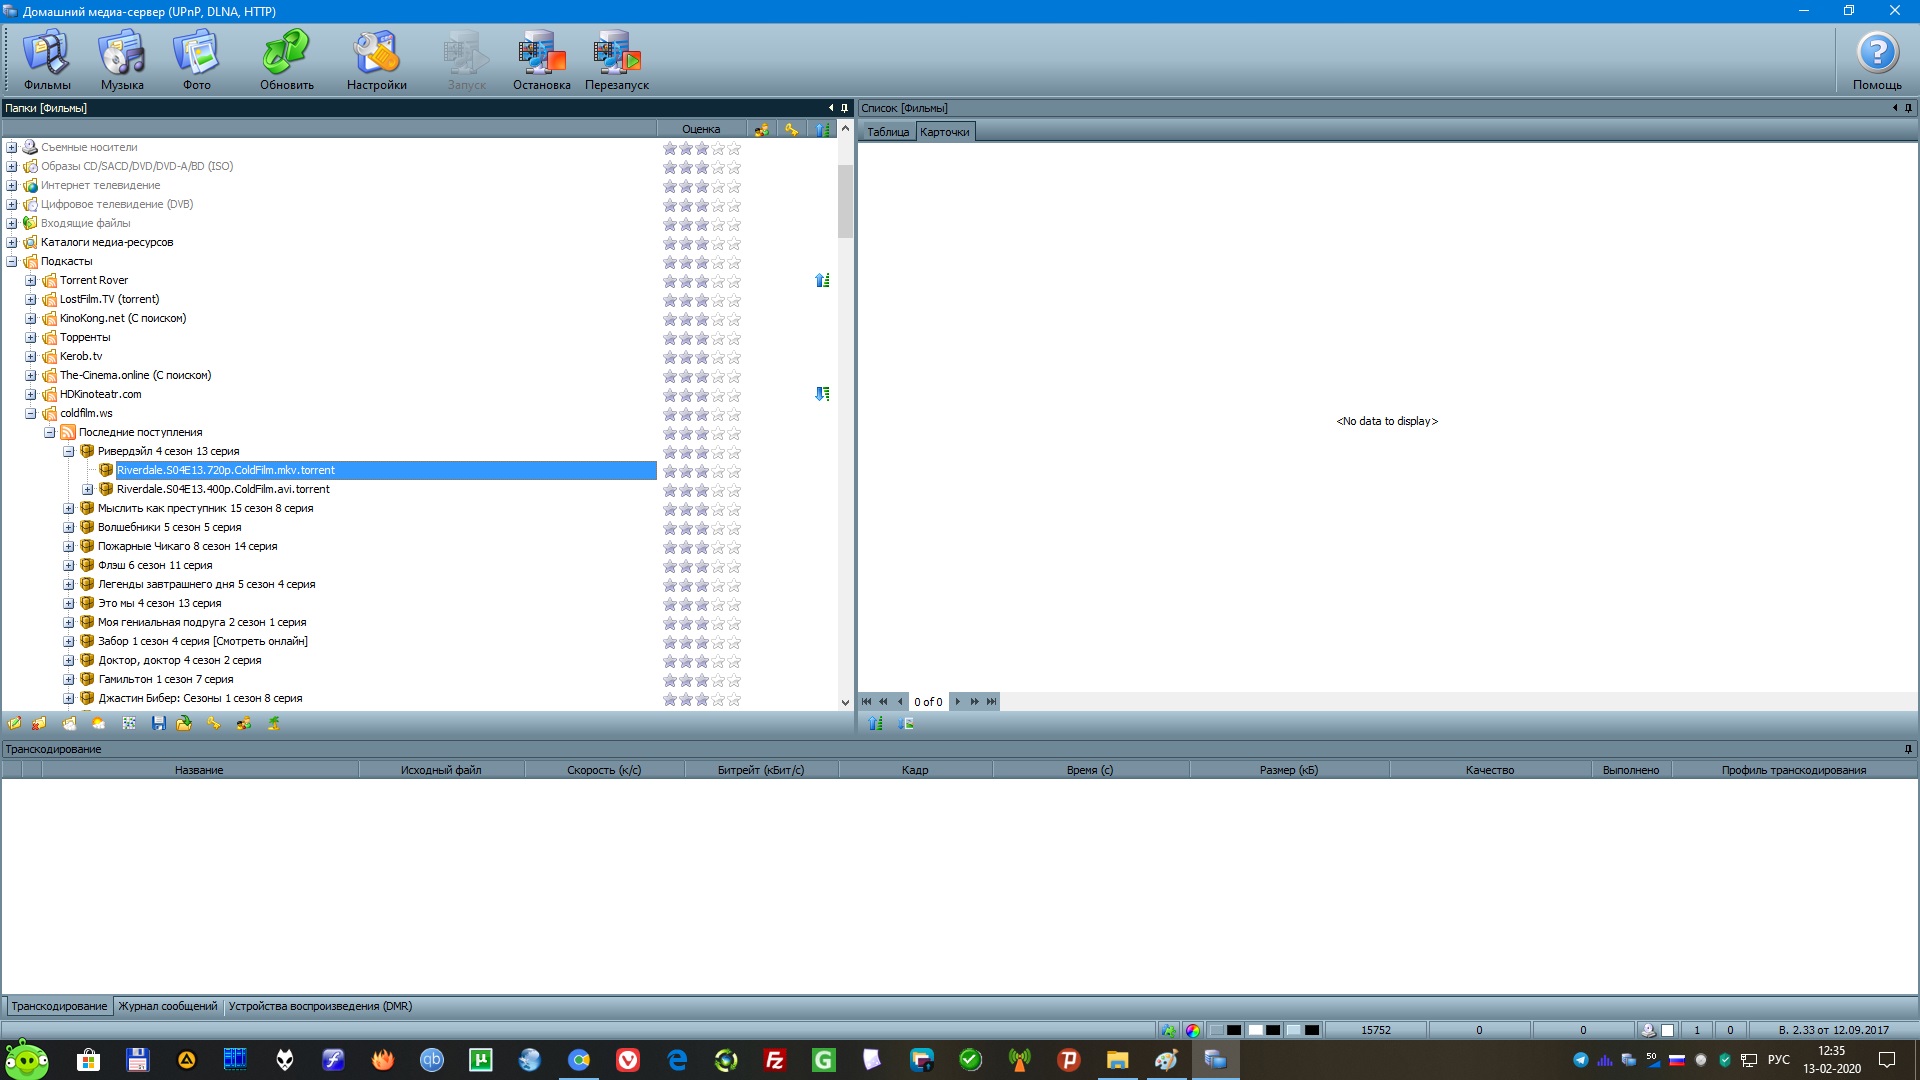The height and width of the screenshot is (1080, 1920).
Task: Click the first black color swatch in status bar
Action: coord(1234,1030)
